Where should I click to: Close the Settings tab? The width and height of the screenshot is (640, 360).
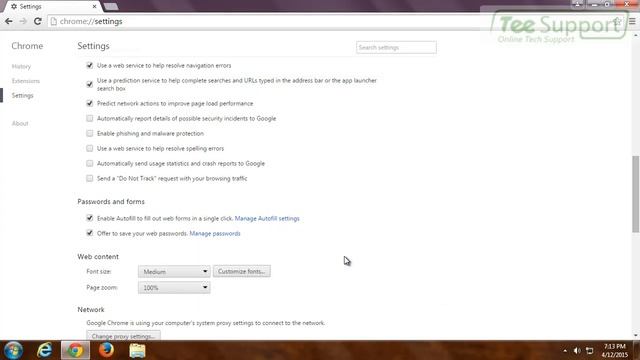[x=94, y=7]
